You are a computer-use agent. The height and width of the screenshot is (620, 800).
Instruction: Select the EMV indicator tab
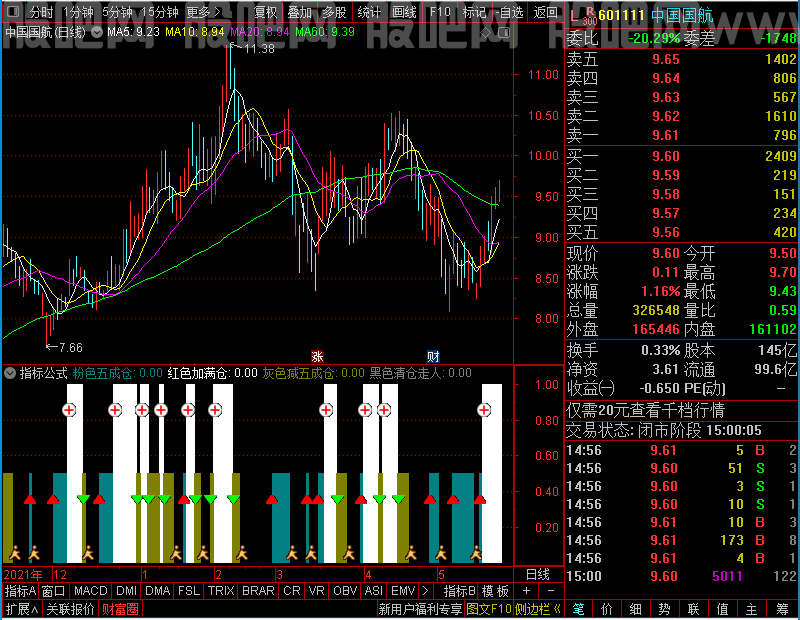click(403, 591)
